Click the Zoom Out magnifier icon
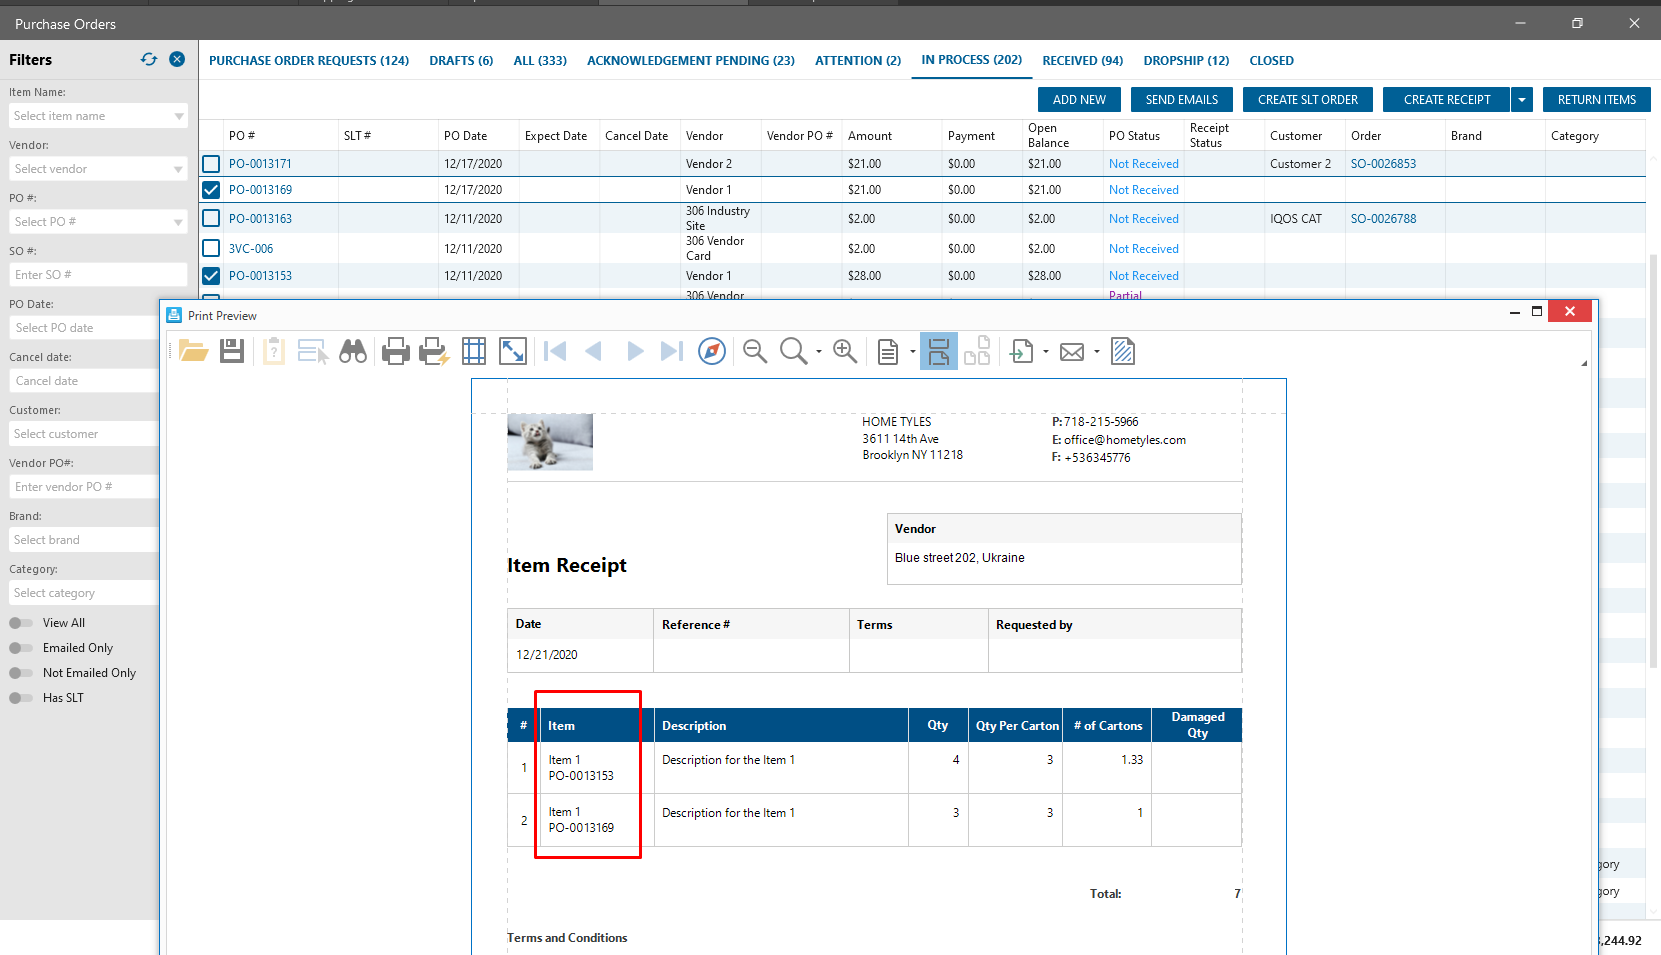This screenshot has width=1661, height=955. (x=755, y=351)
